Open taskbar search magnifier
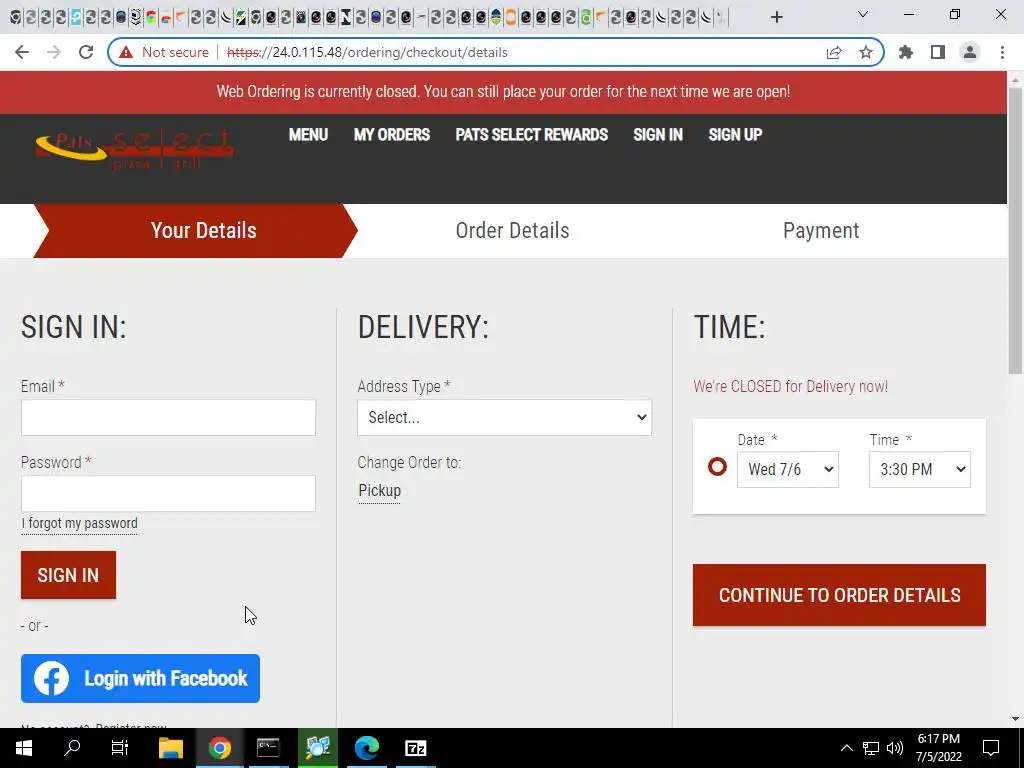Image resolution: width=1024 pixels, height=768 pixels. point(72,748)
